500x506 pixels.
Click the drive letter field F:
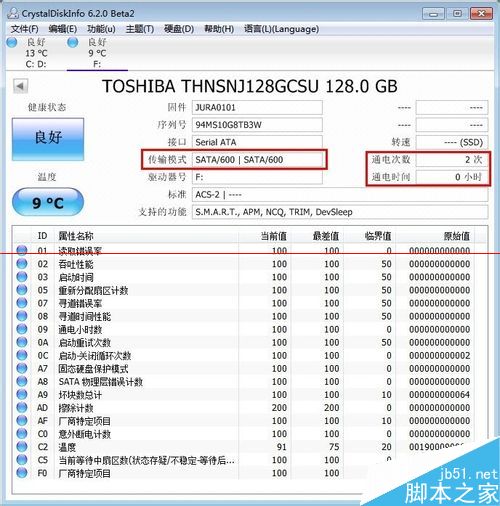click(x=257, y=177)
